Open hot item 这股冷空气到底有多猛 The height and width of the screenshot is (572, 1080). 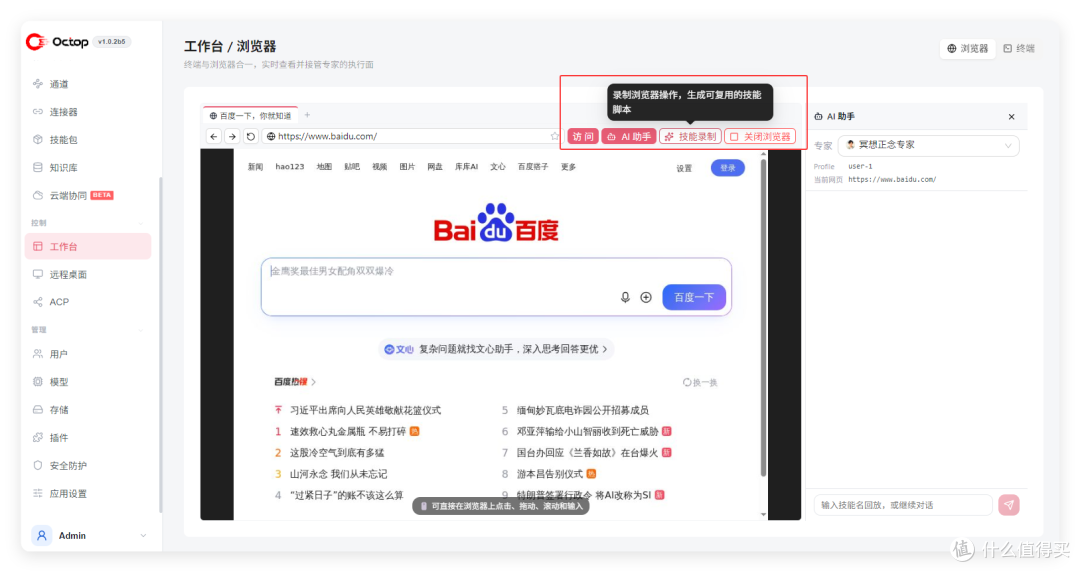point(337,453)
